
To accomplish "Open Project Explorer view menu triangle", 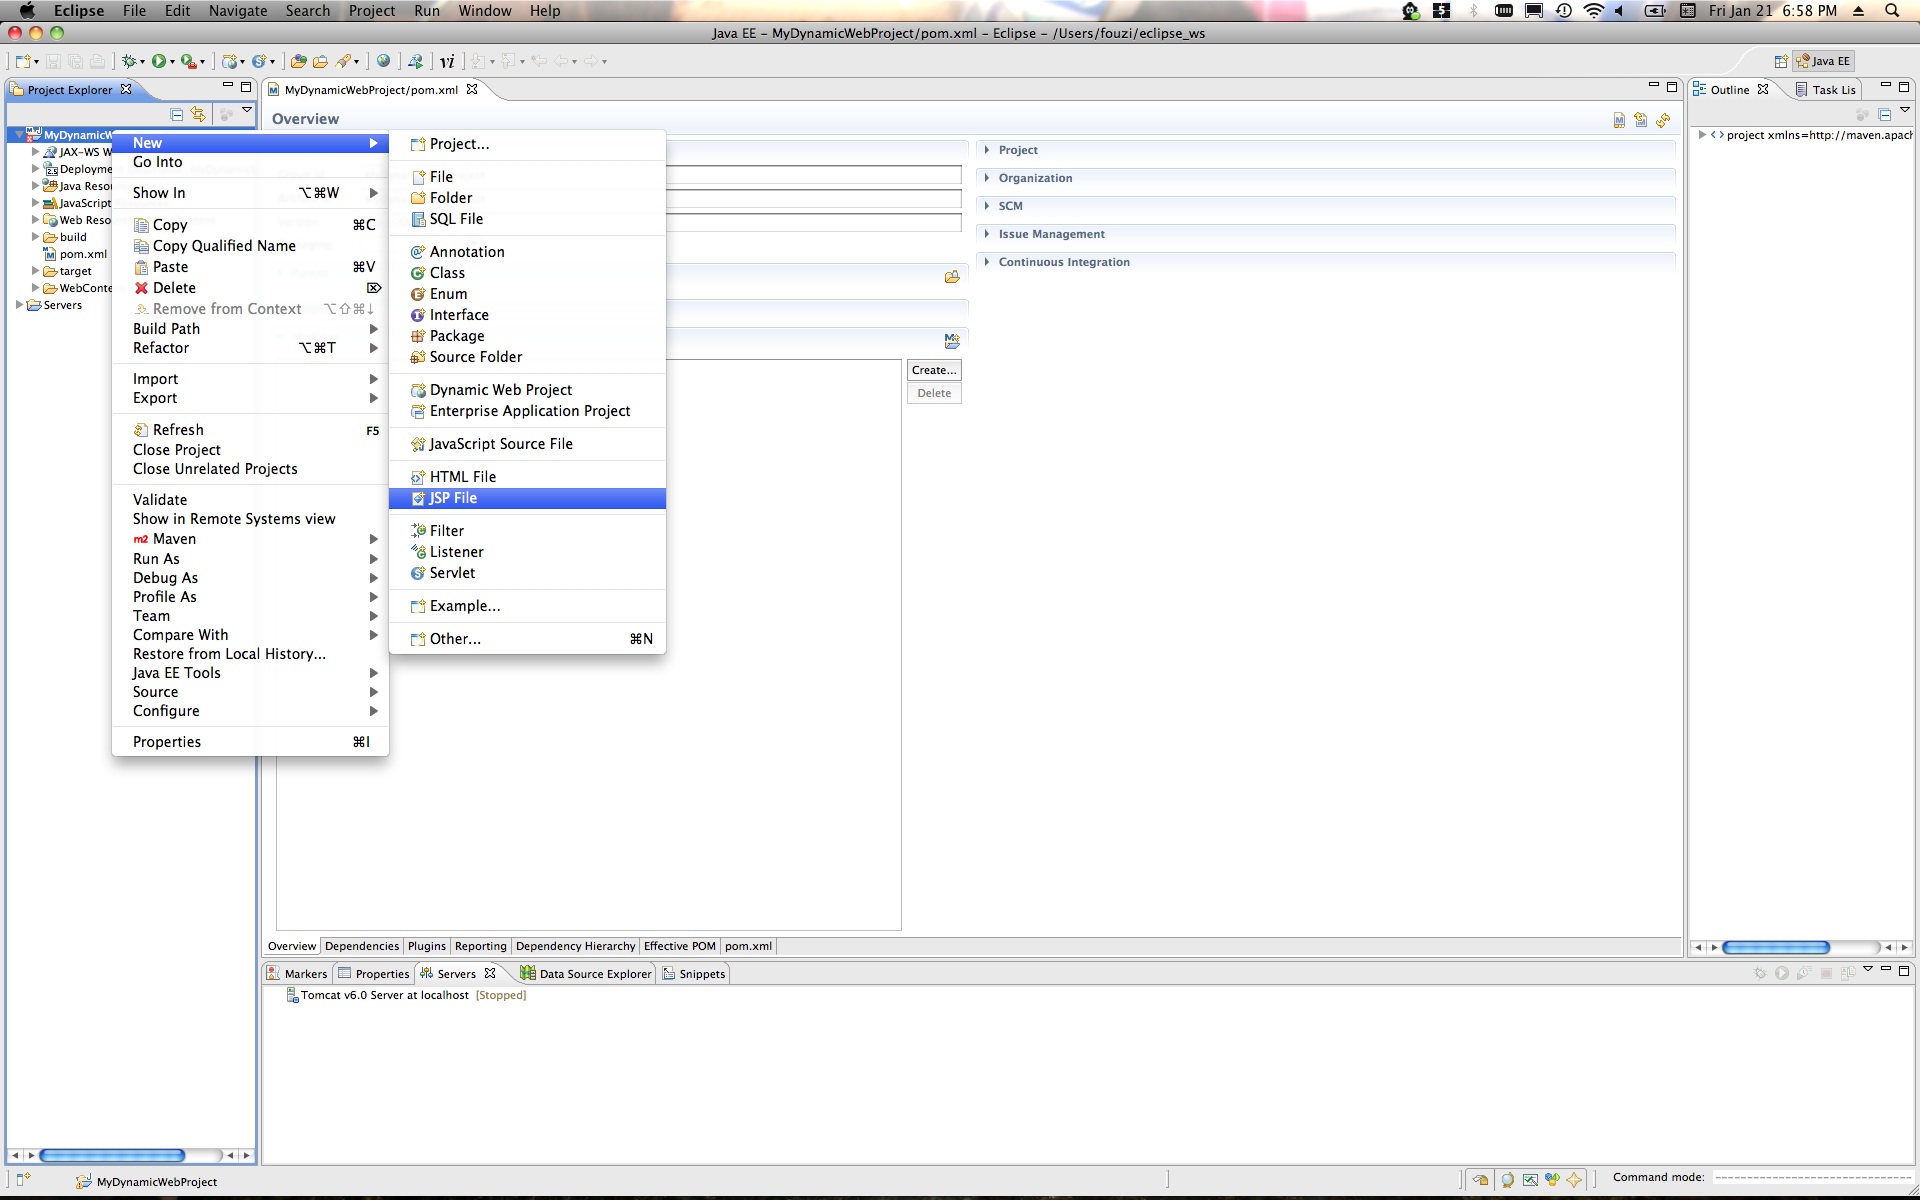I will (x=247, y=110).
